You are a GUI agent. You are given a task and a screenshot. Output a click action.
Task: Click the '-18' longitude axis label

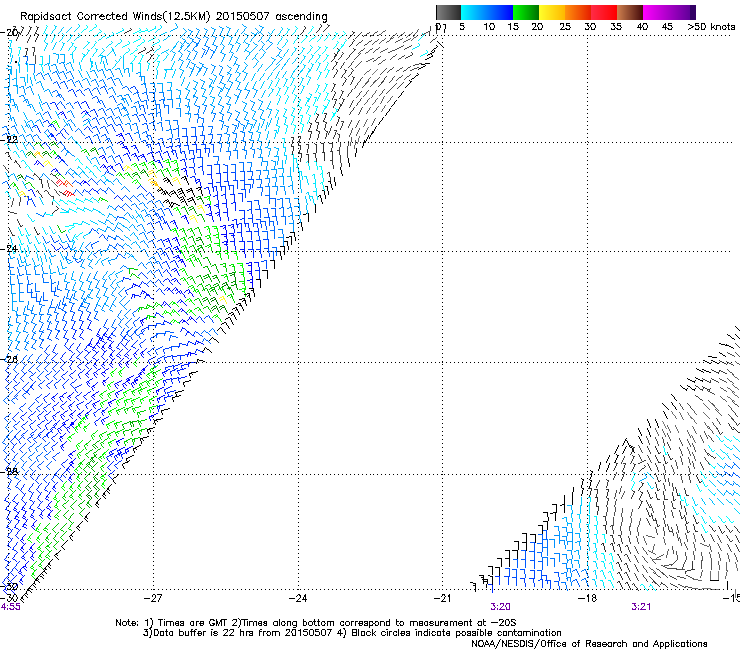587,598
